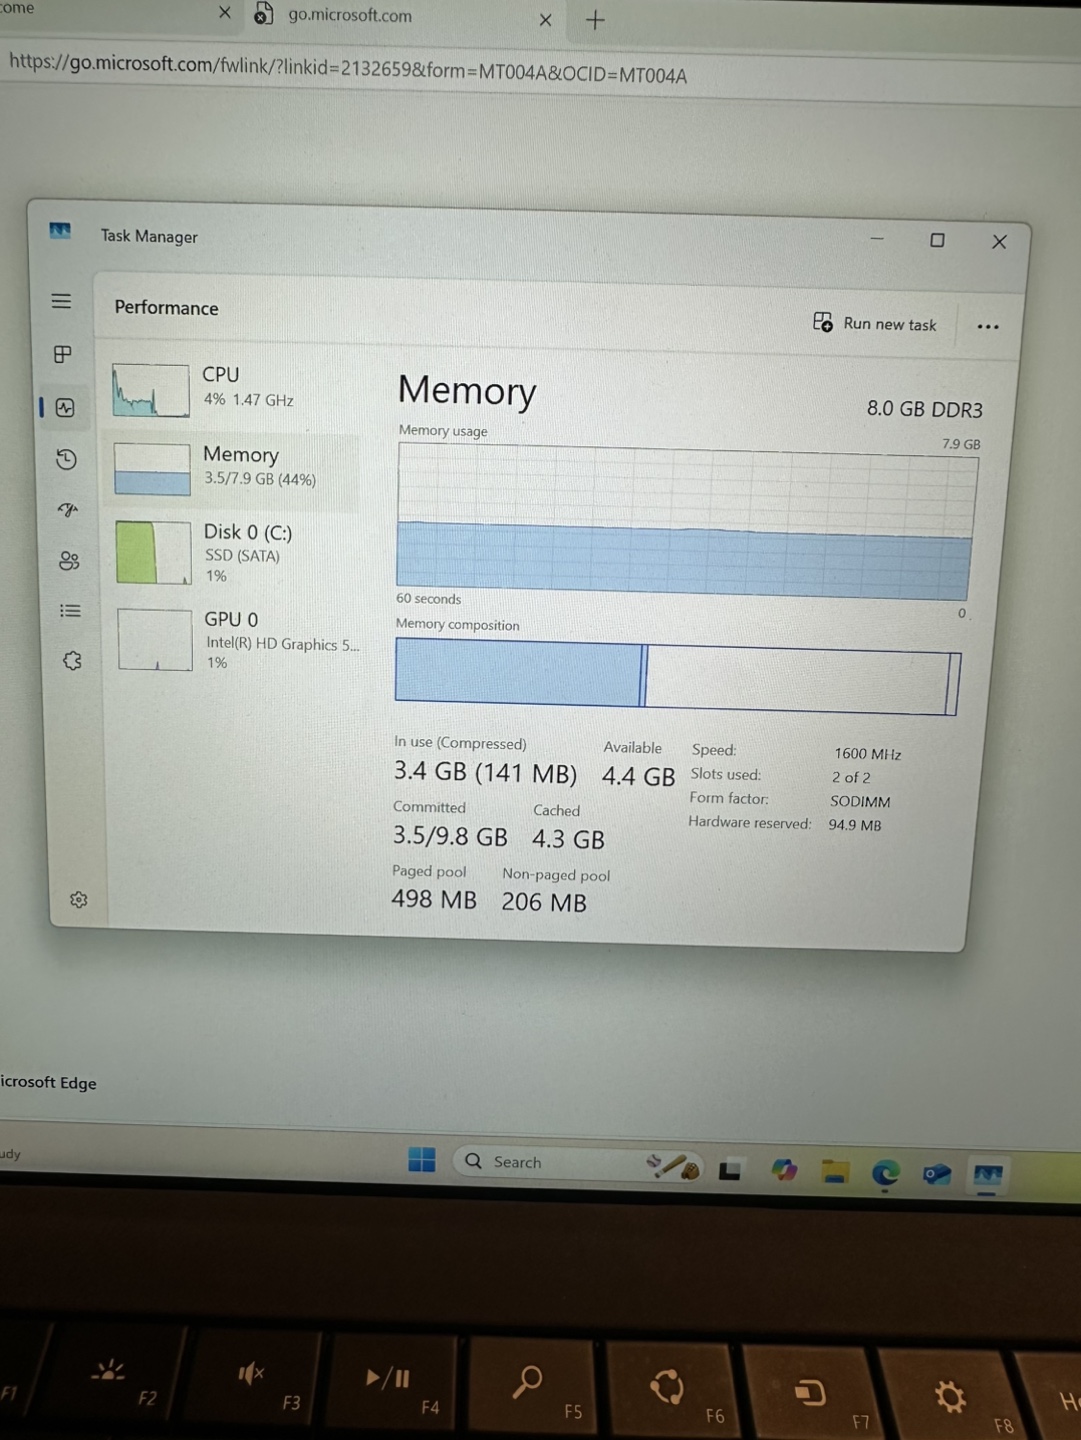The height and width of the screenshot is (1440, 1081).
Task: Click the Hardware reserved 94.9 MB value
Action: click(x=855, y=825)
